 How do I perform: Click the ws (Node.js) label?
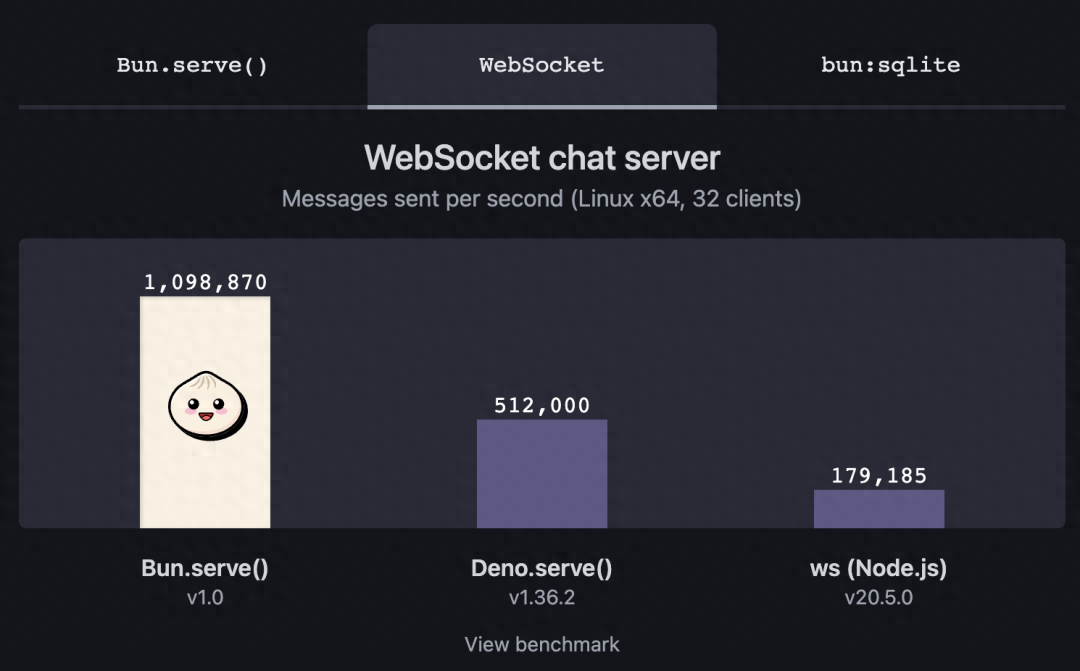[x=879, y=568]
